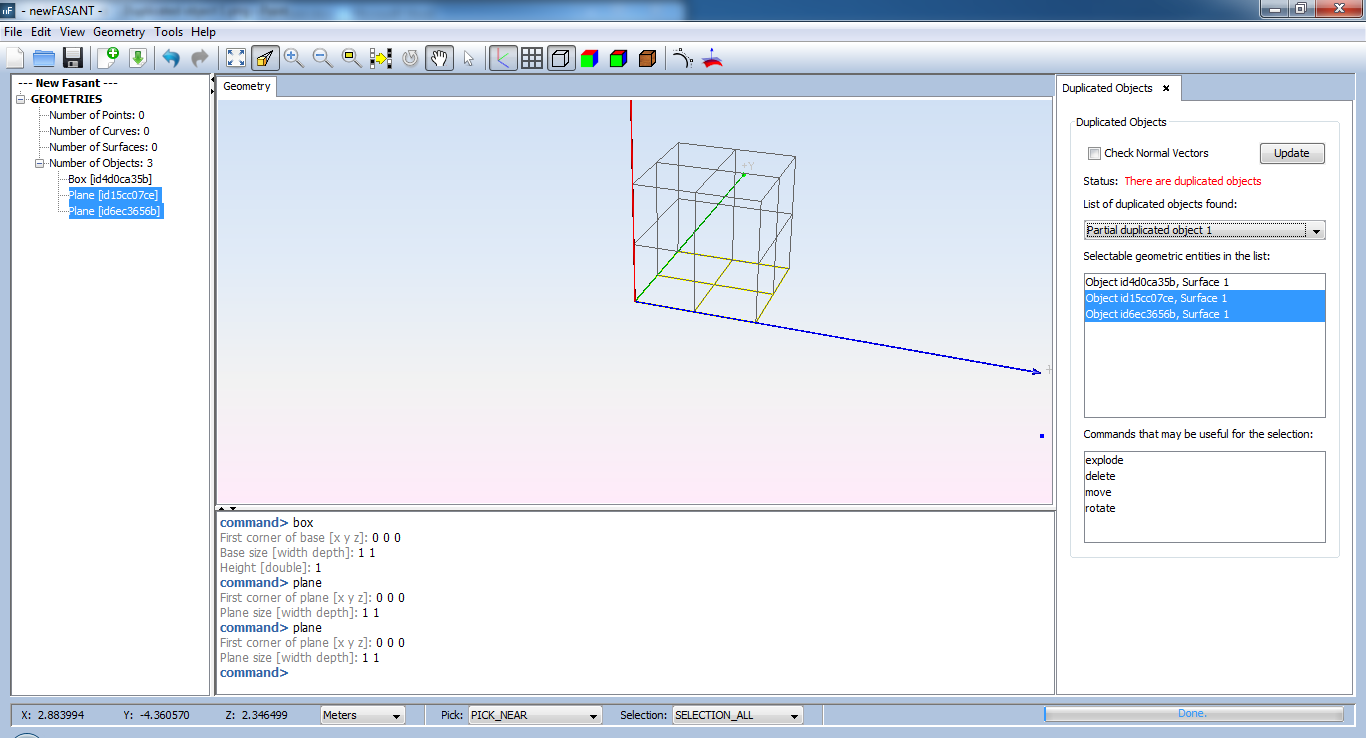Toggle the coordinate axes display icon
1366x738 pixels.
tap(503, 58)
